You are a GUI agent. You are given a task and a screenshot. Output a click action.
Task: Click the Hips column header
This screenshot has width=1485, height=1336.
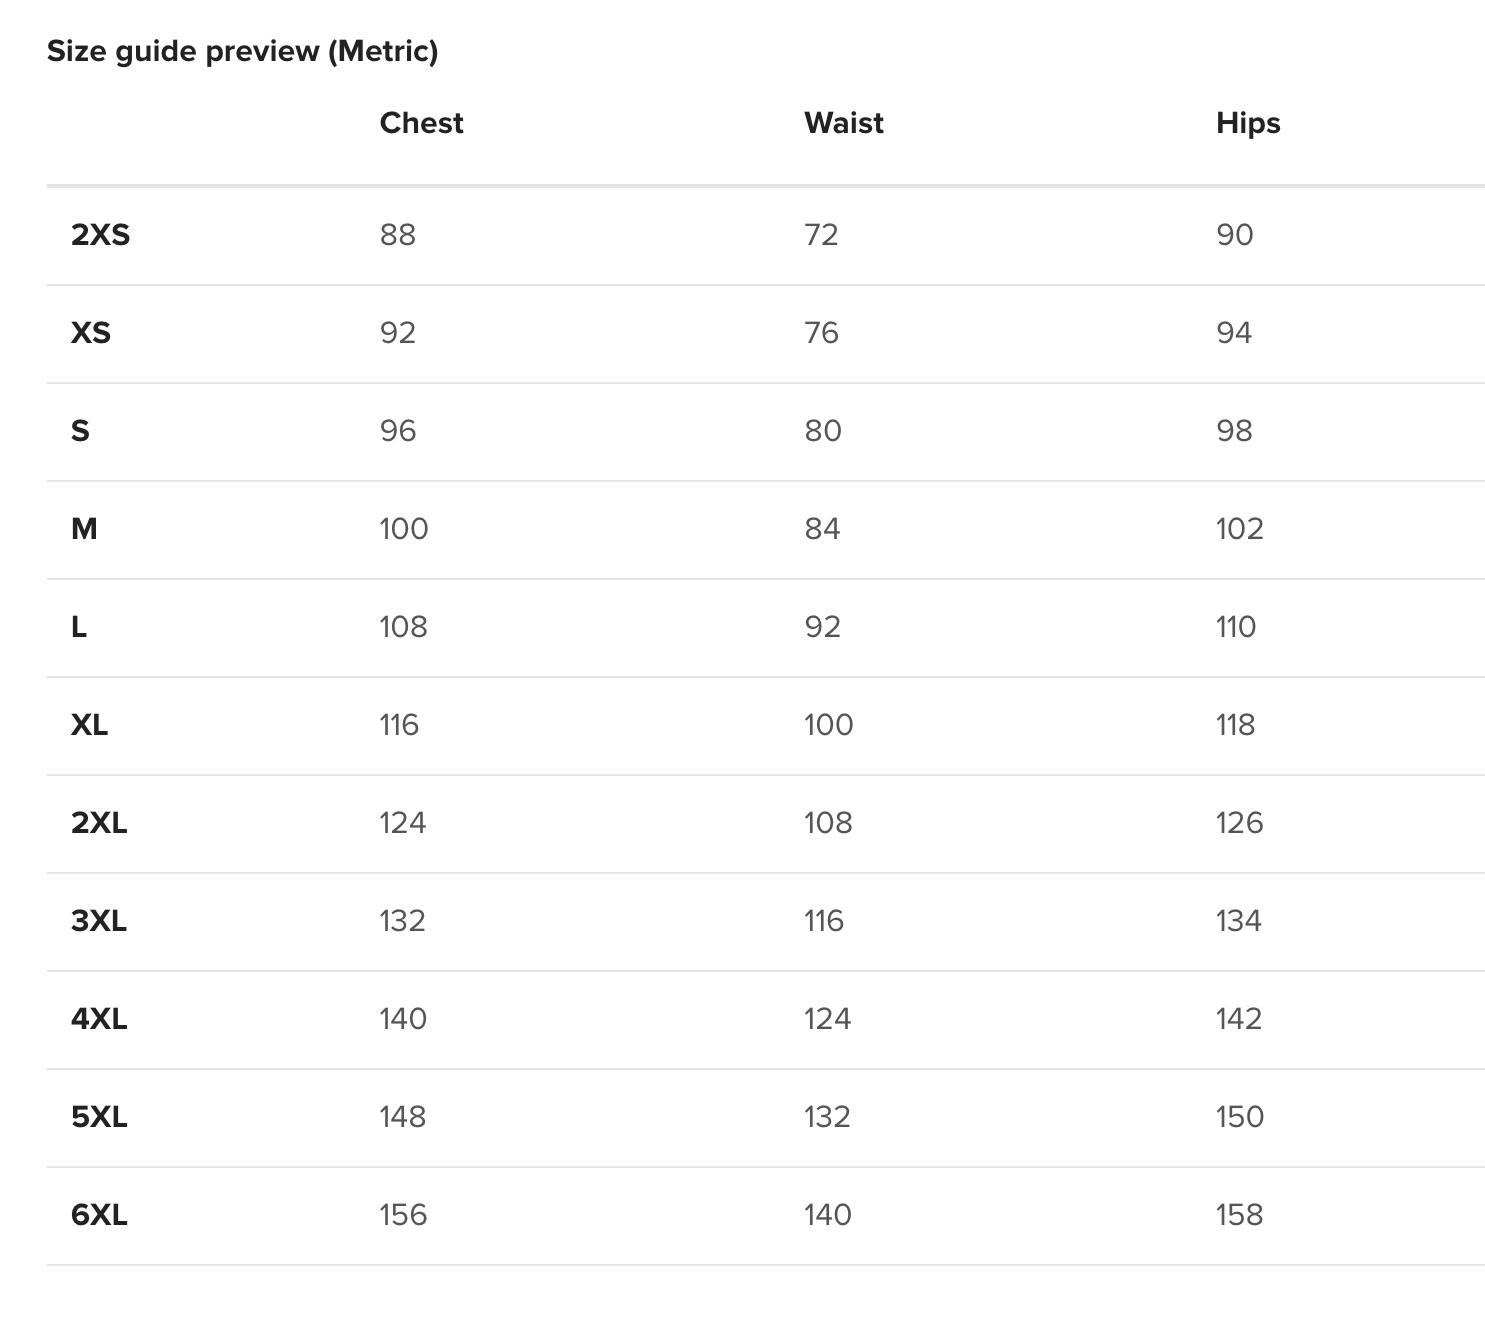coord(1248,123)
